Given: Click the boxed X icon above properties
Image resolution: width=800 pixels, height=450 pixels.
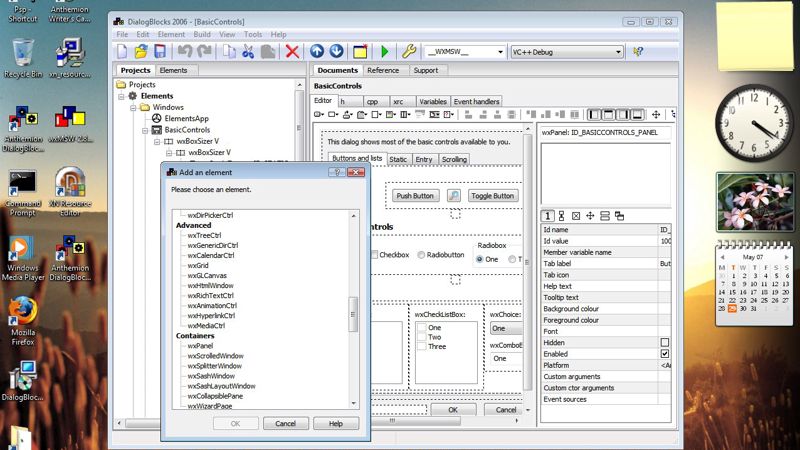Looking at the screenshot, I should (x=576, y=216).
